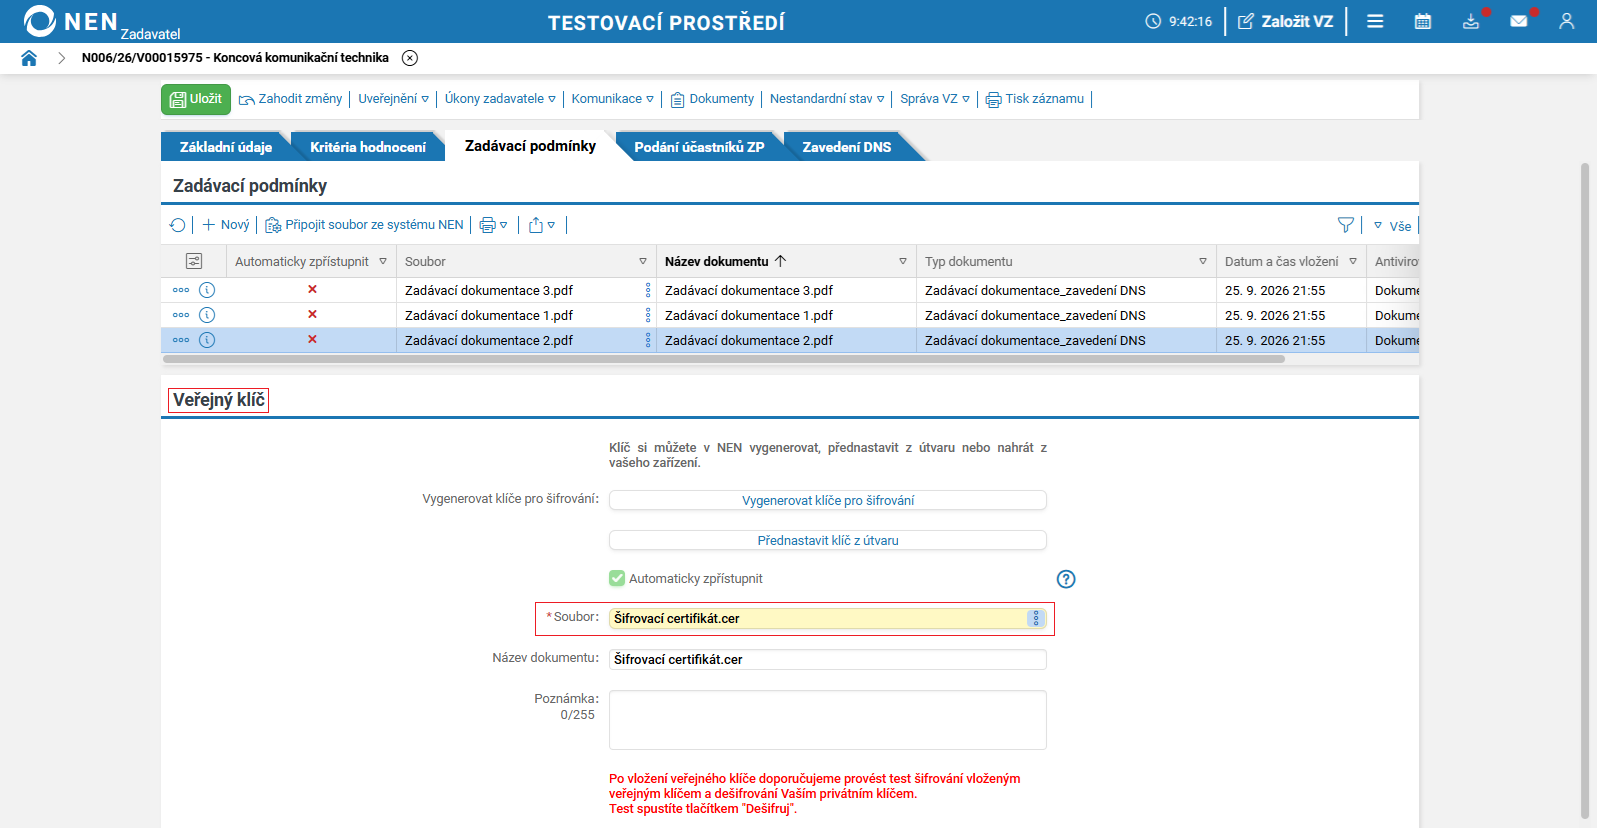Image resolution: width=1597 pixels, height=828 pixels.
Task: Open file options menu in Soubor field
Action: tap(1036, 618)
